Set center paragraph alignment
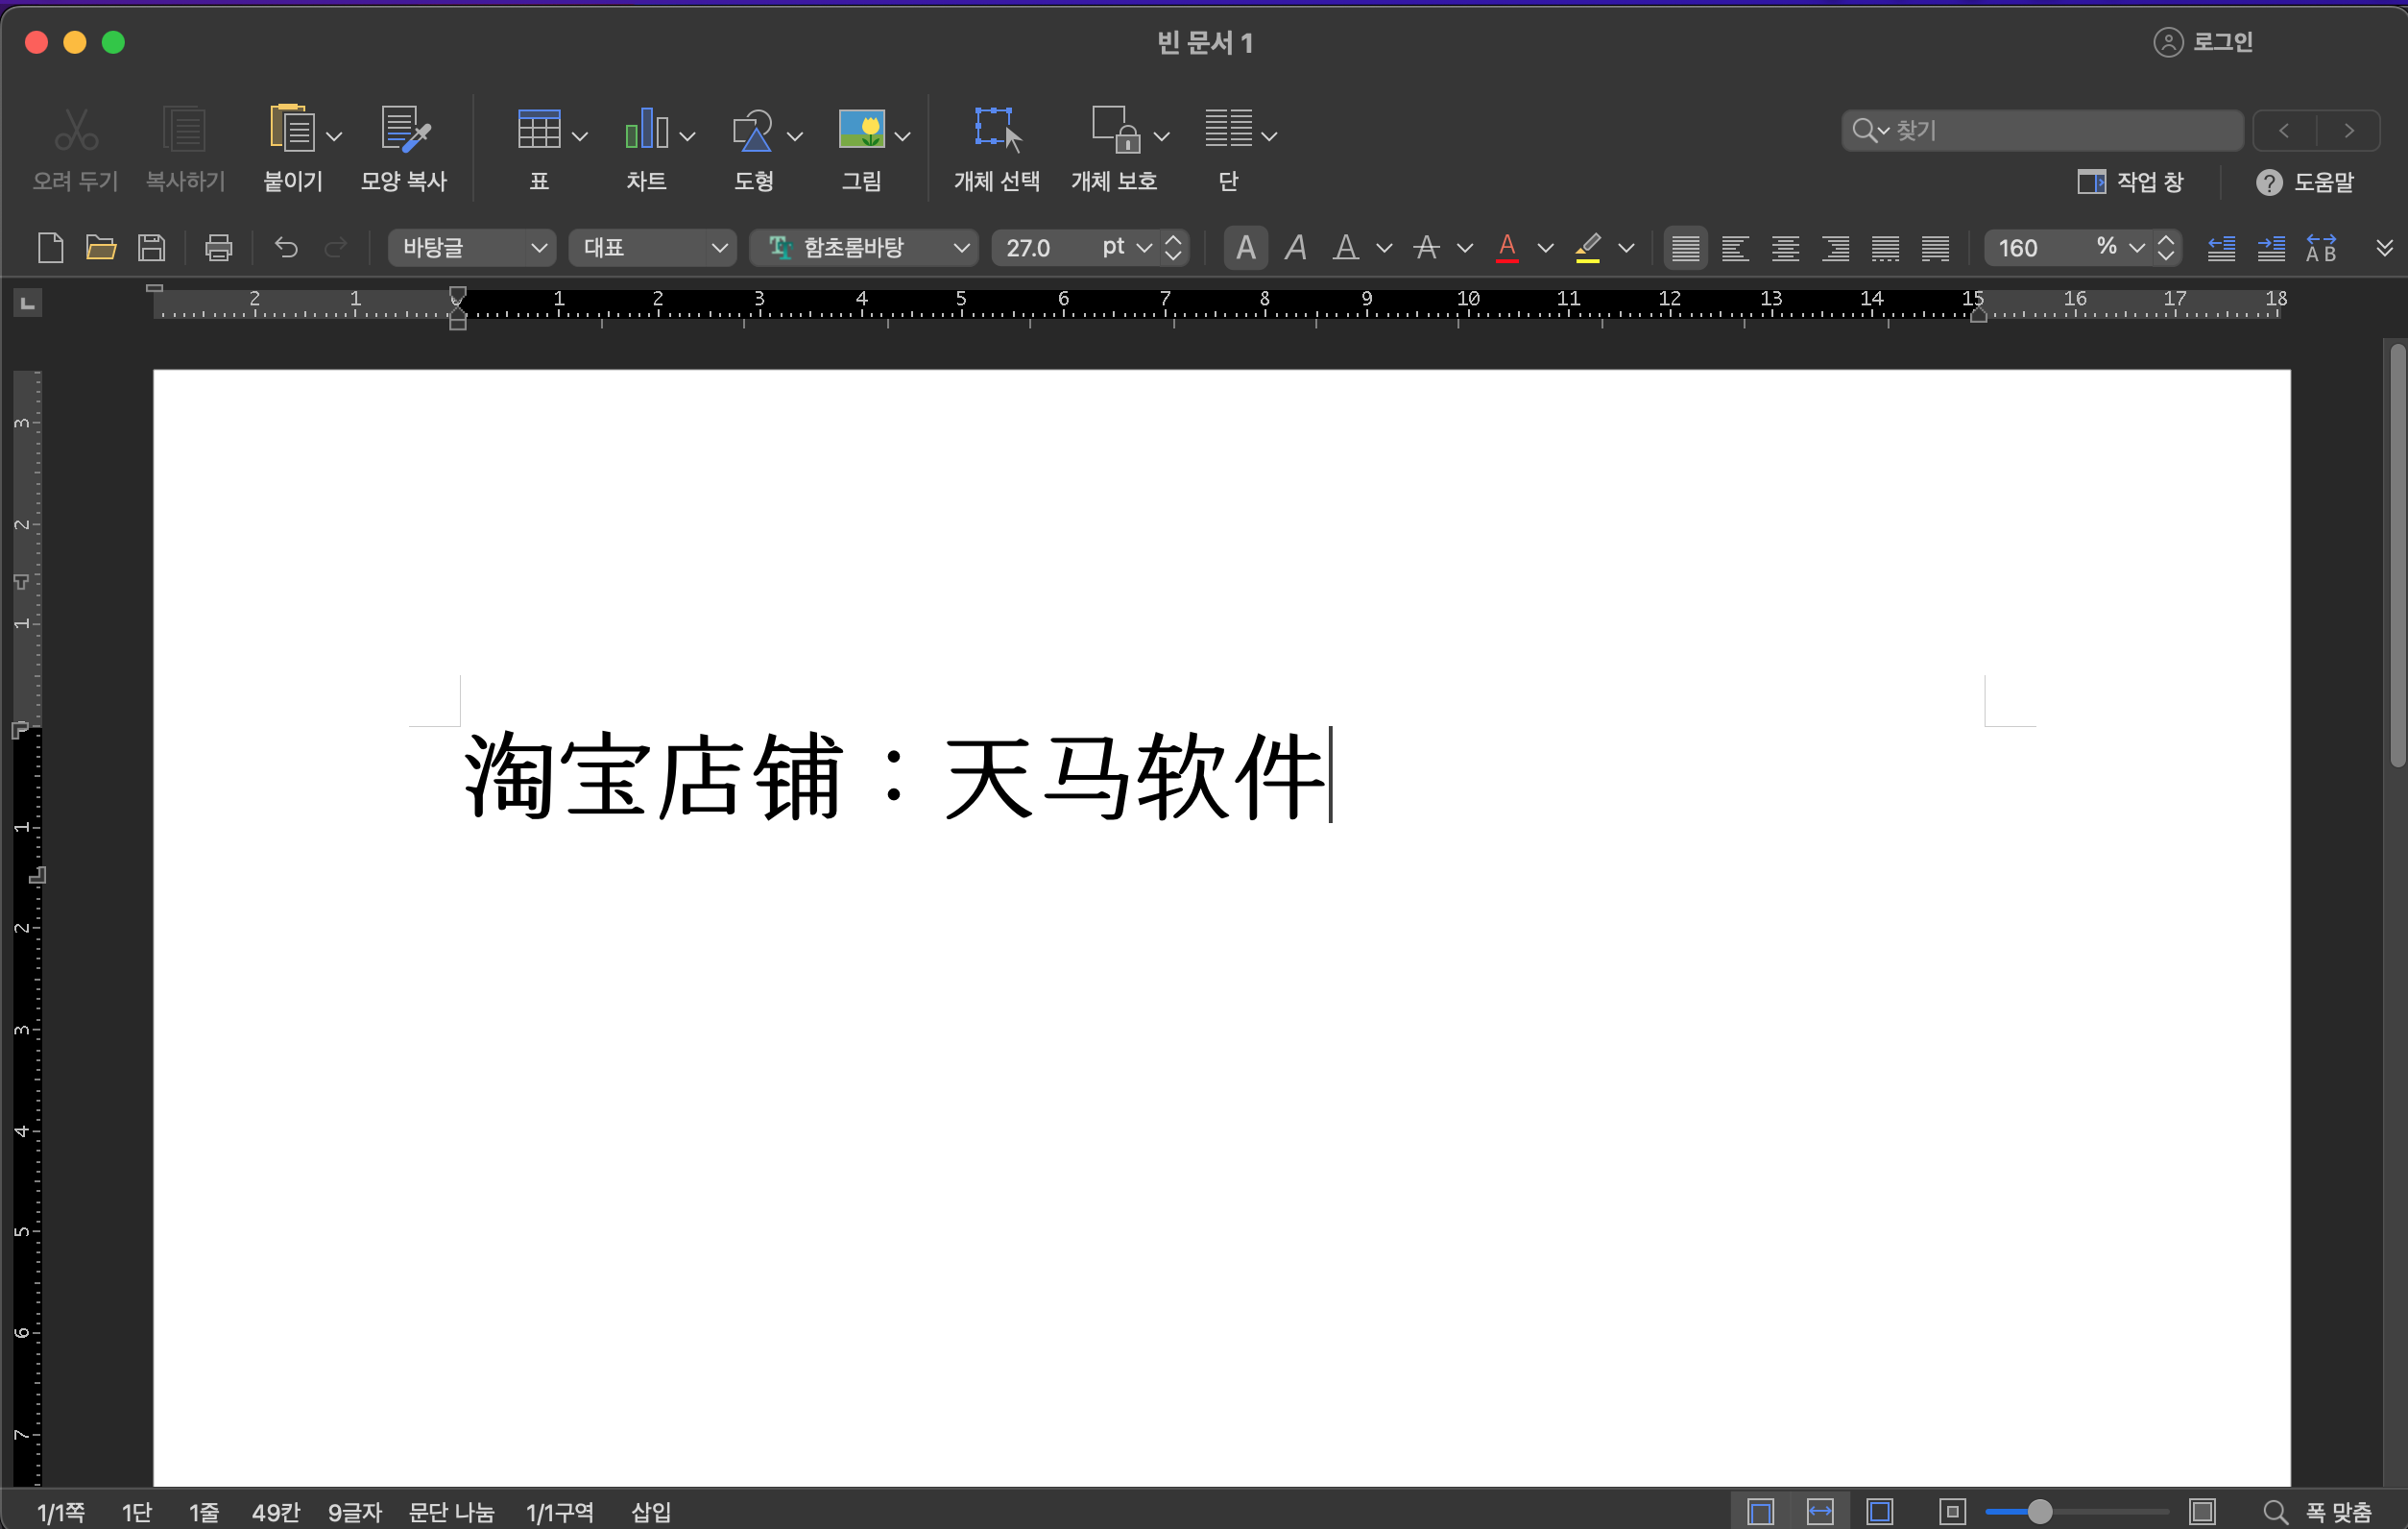This screenshot has width=2408, height=1529. tap(1785, 247)
